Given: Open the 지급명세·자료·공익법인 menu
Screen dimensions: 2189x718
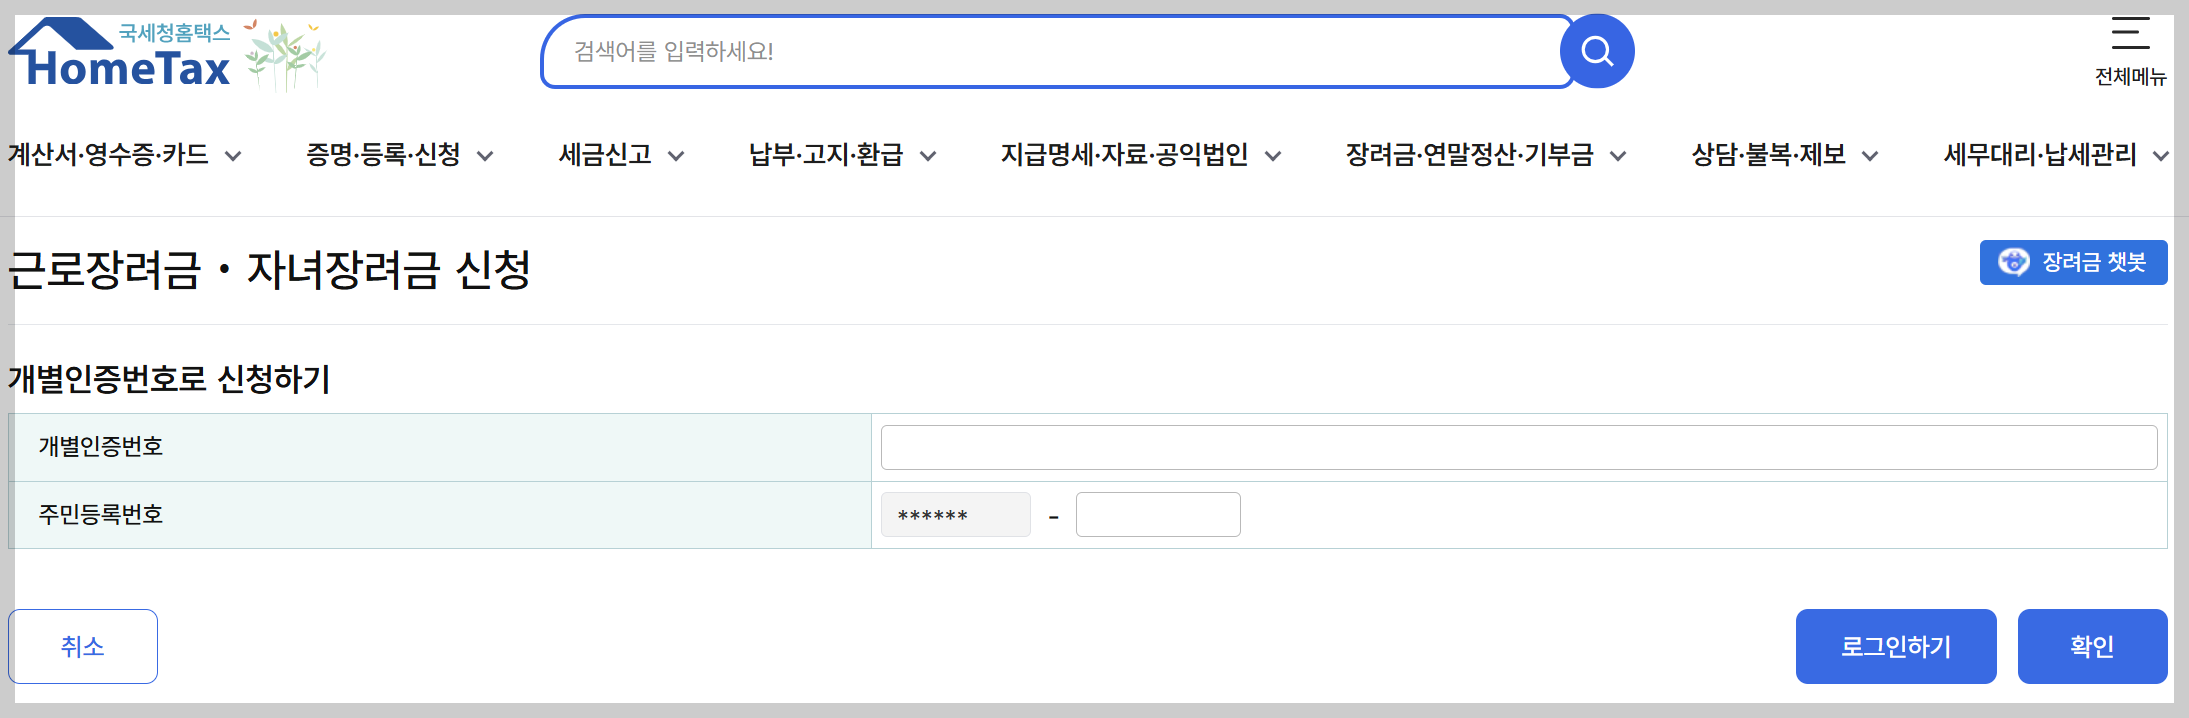Looking at the screenshot, I should click(x=1124, y=154).
